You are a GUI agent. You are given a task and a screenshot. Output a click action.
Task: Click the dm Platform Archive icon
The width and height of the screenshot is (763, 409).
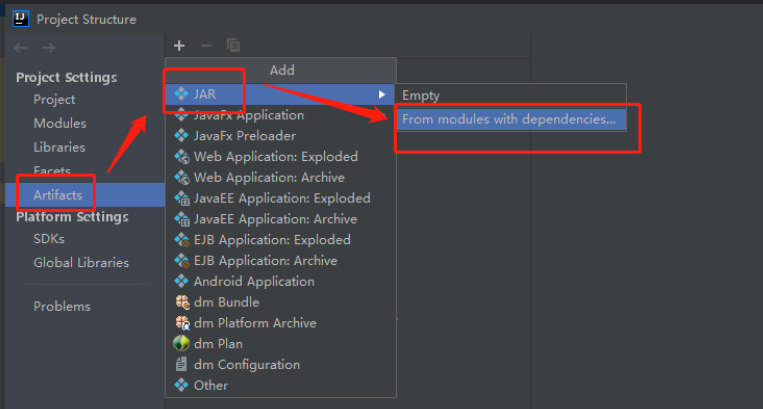(182, 323)
